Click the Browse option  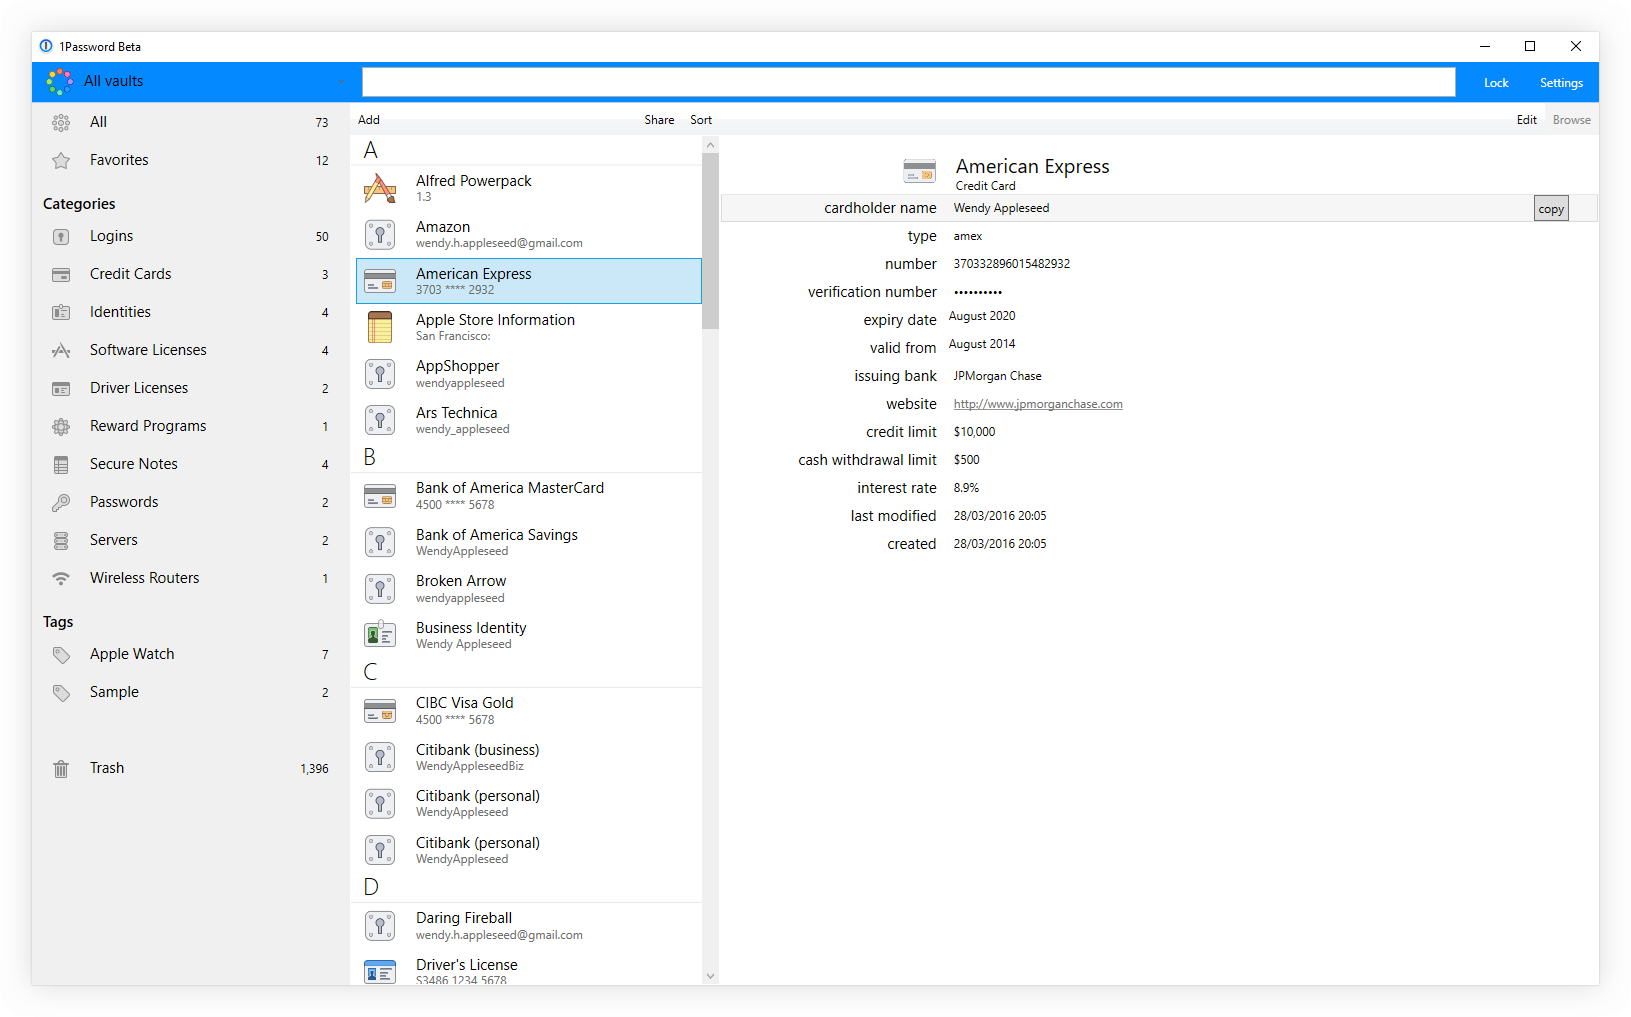(1572, 120)
